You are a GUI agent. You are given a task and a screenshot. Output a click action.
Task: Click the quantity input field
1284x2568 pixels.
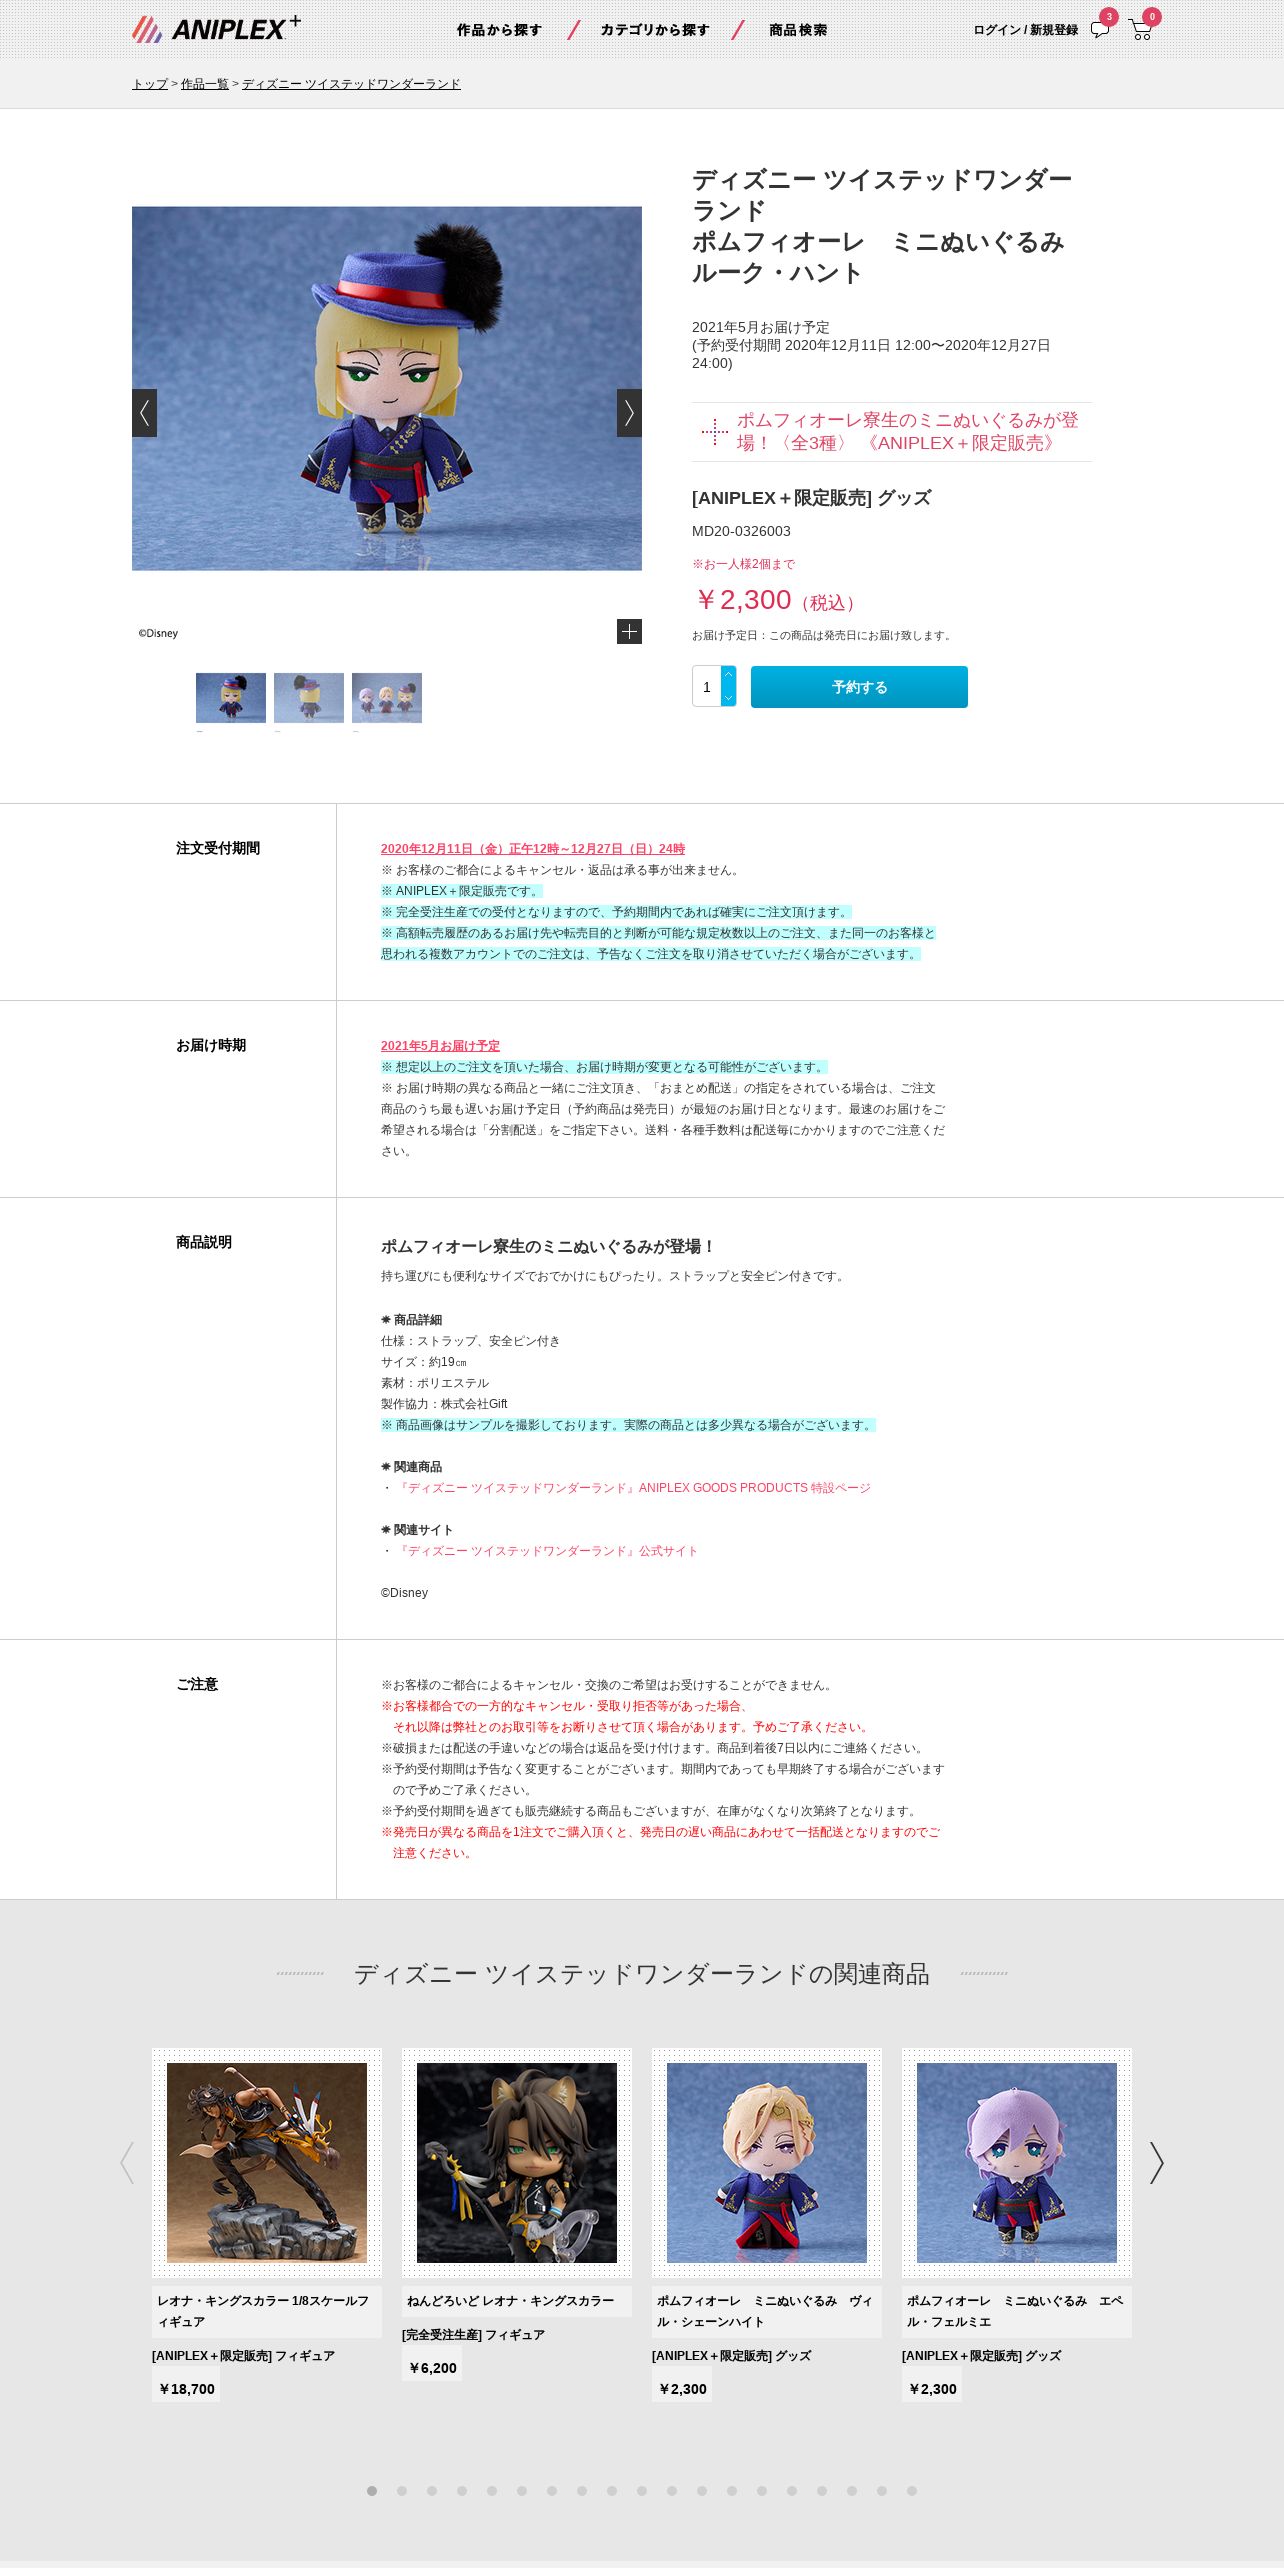706,686
